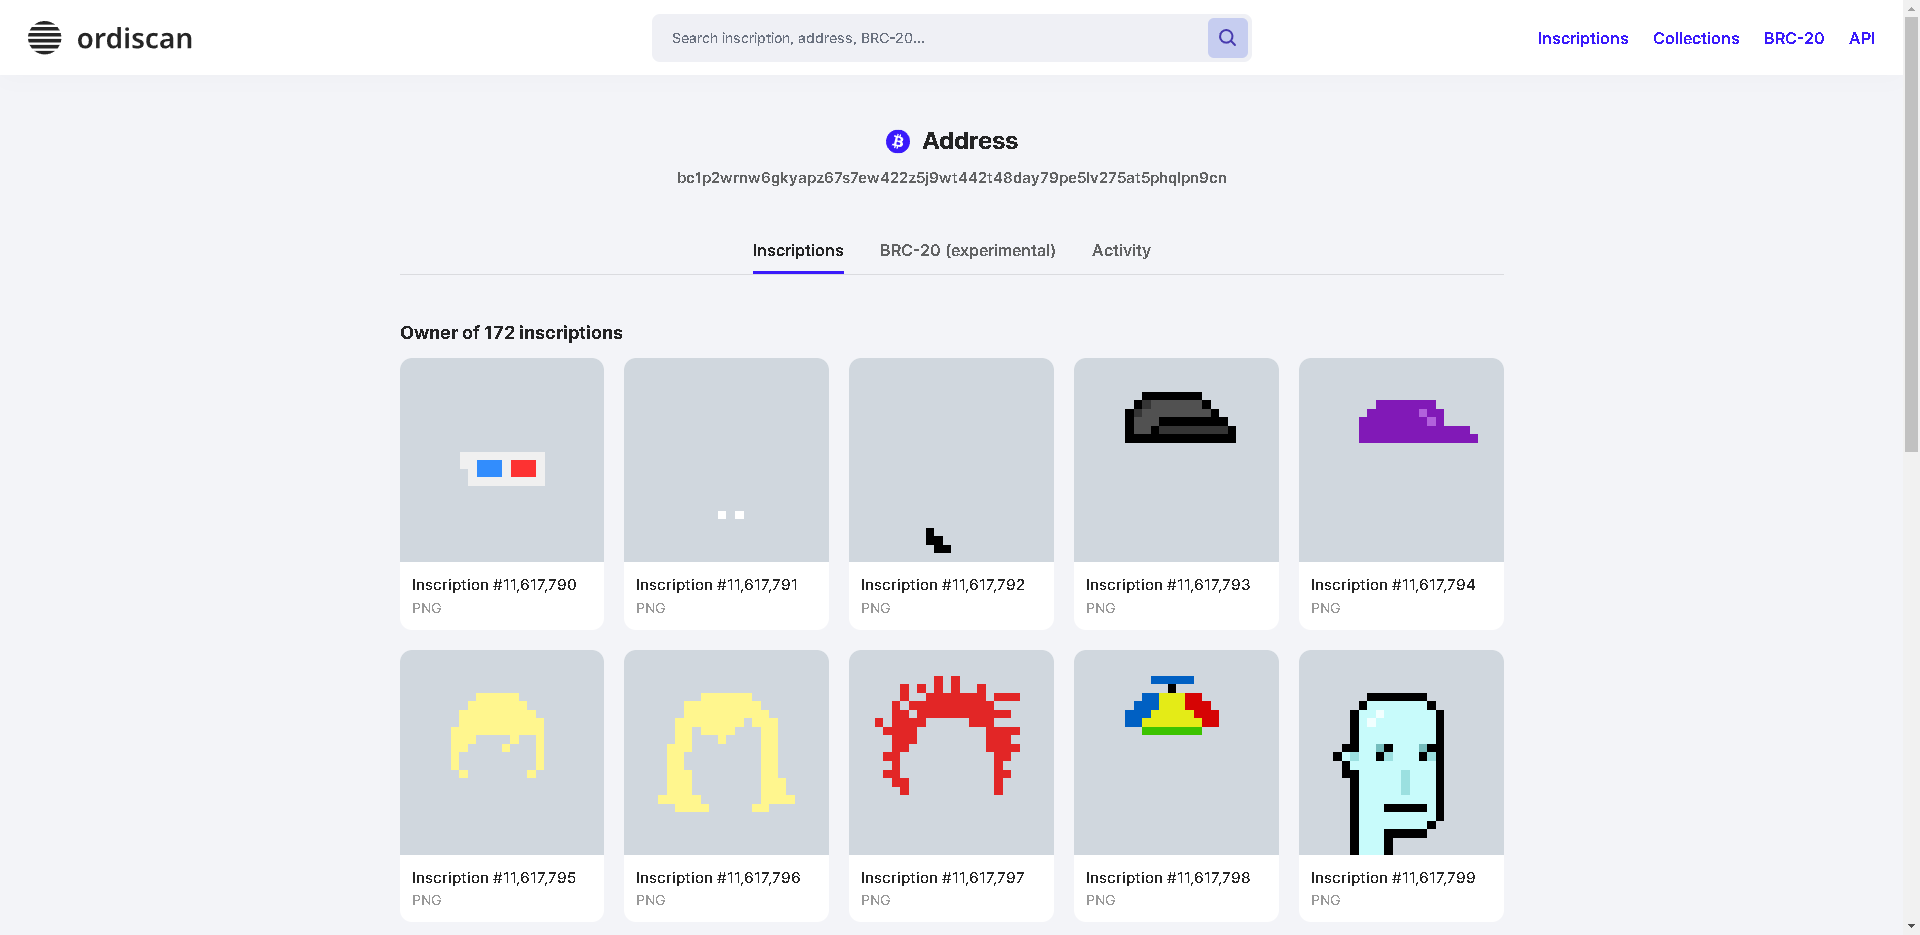1920x935 pixels.
Task: Open the 3D glasses inscription image
Action: coord(502,460)
